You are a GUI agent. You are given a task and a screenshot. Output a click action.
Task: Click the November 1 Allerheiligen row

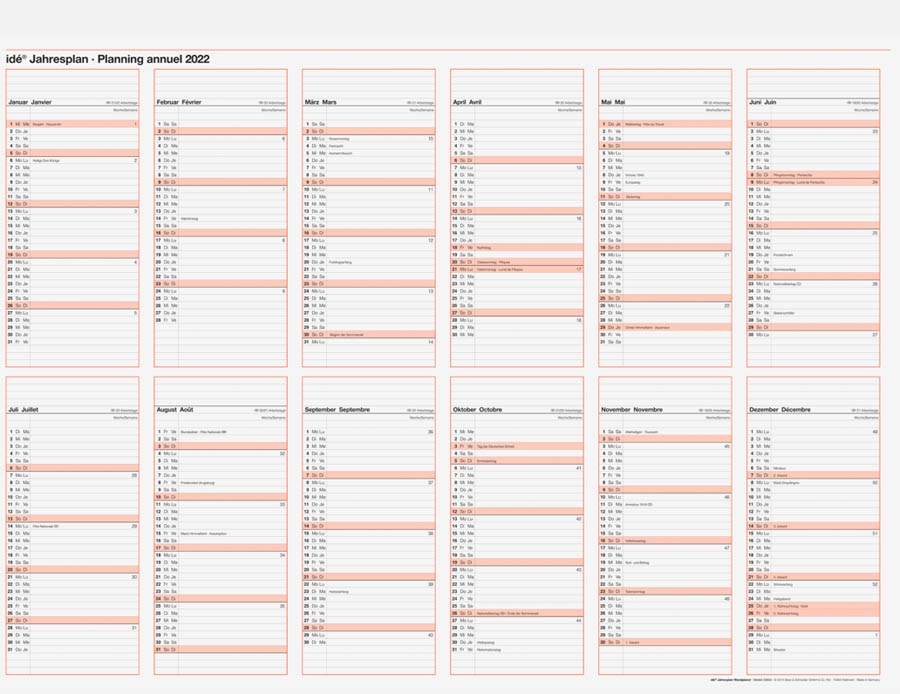(x=665, y=432)
